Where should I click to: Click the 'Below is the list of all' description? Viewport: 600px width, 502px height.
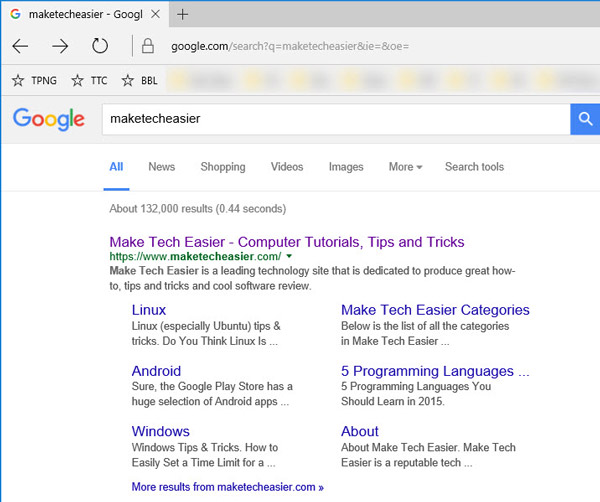point(425,334)
